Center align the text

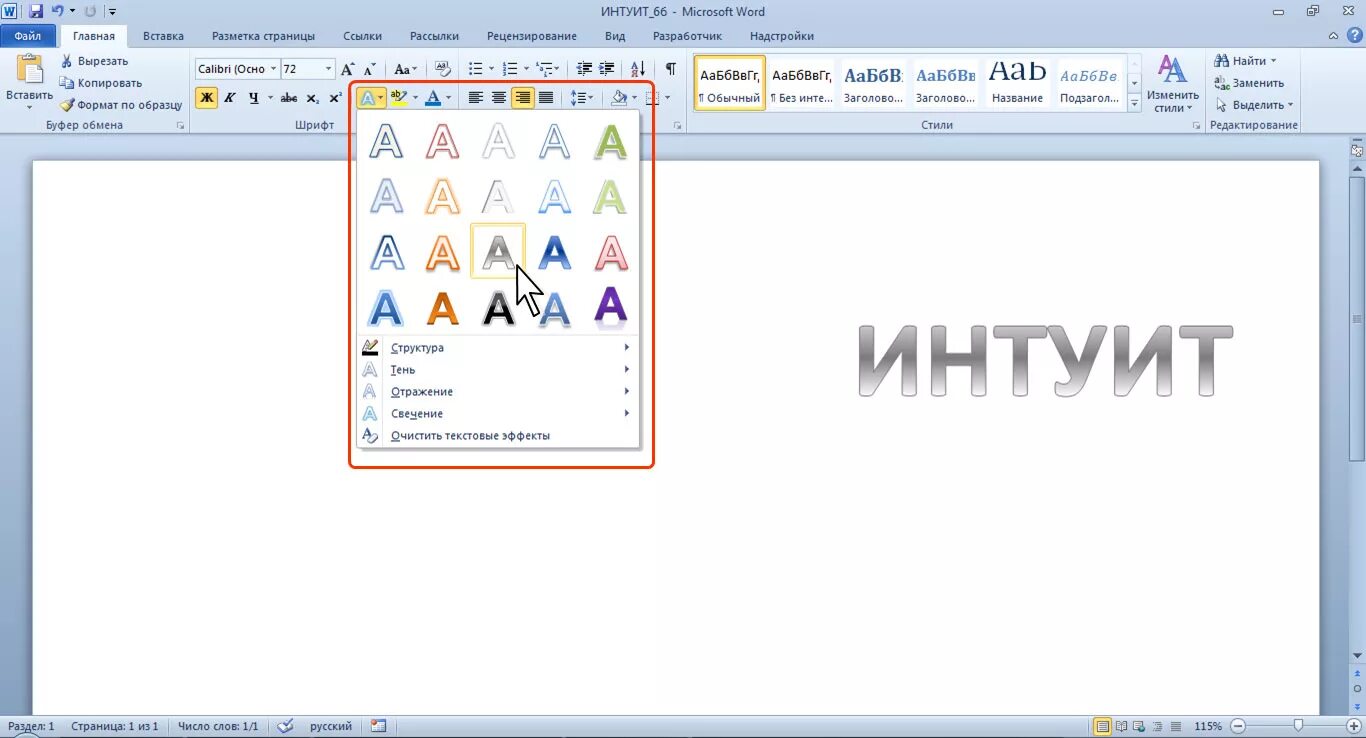pos(499,98)
